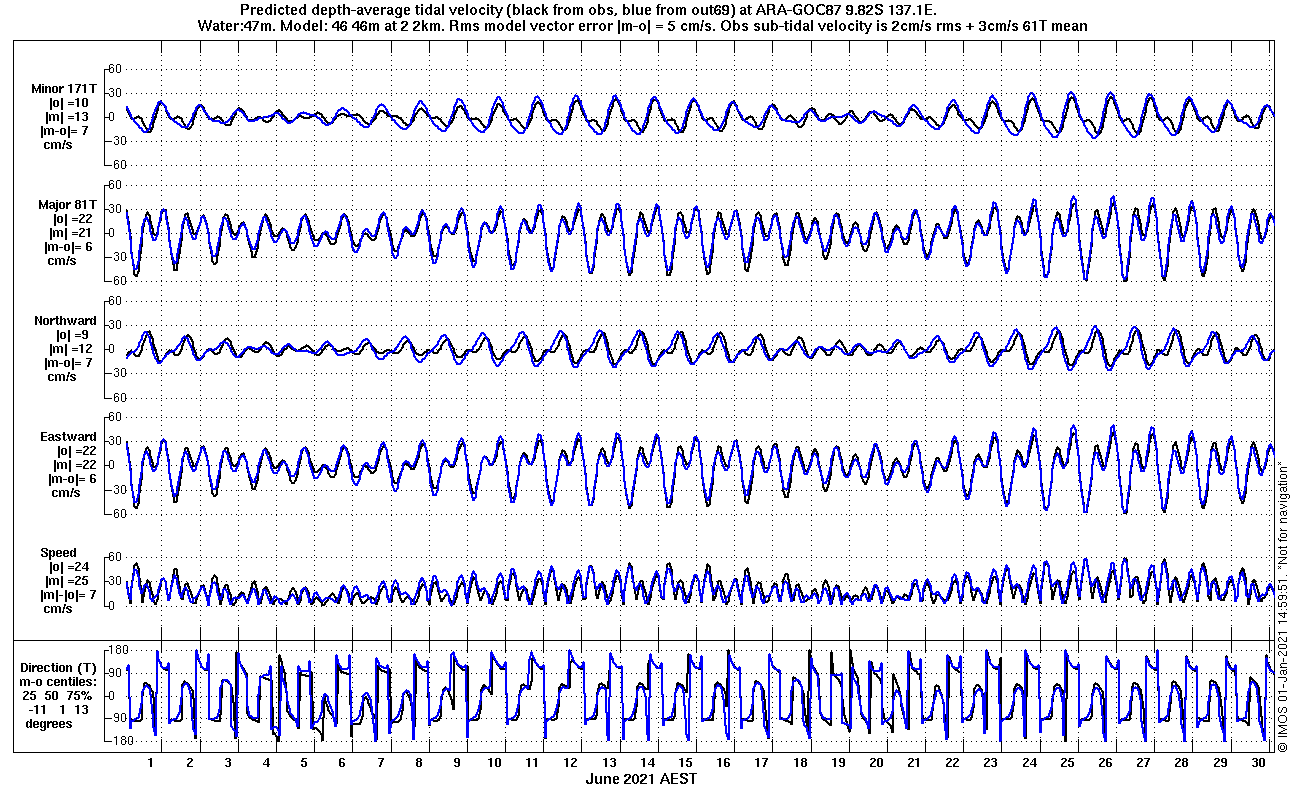Click day 22 on the date axis
1300x800 pixels.
[x=953, y=762]
